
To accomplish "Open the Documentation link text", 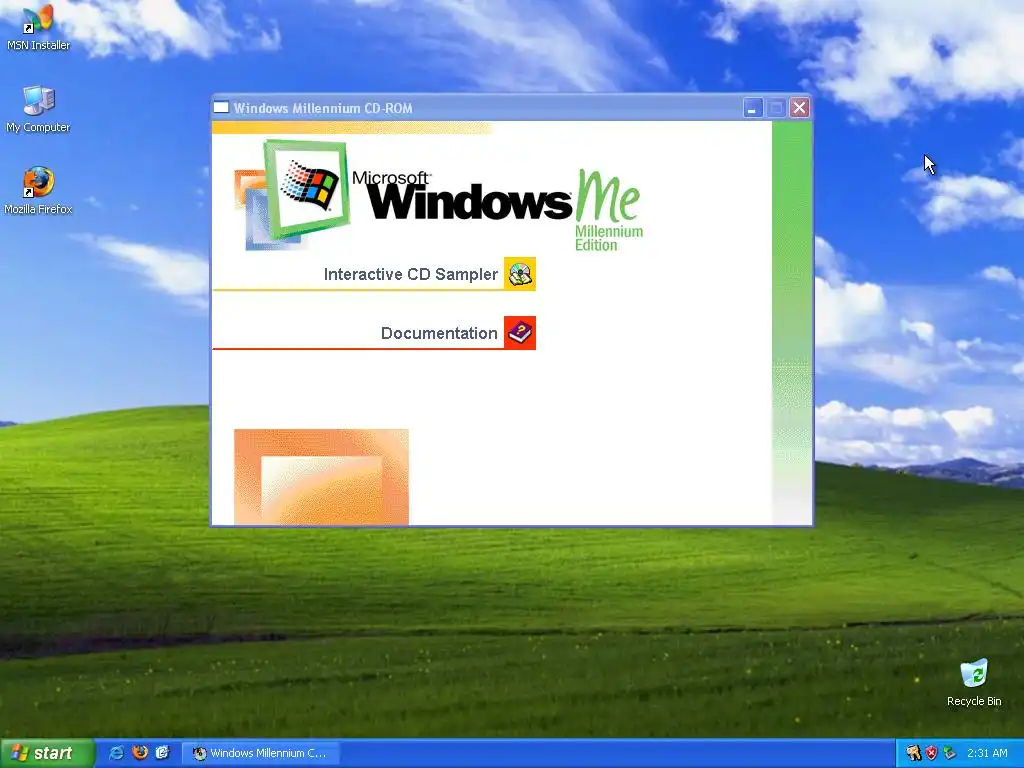I will 439,333.
